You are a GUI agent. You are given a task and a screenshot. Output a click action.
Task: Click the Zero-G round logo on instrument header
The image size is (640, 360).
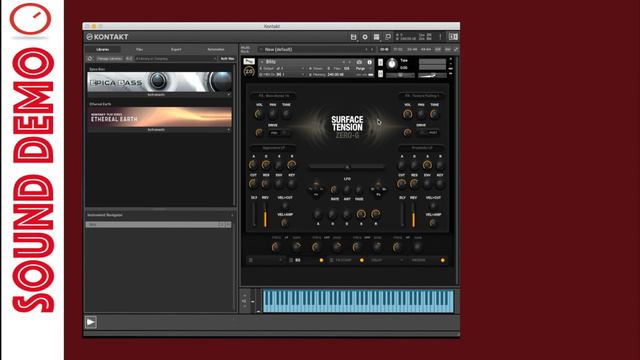[x=249, y=71]
